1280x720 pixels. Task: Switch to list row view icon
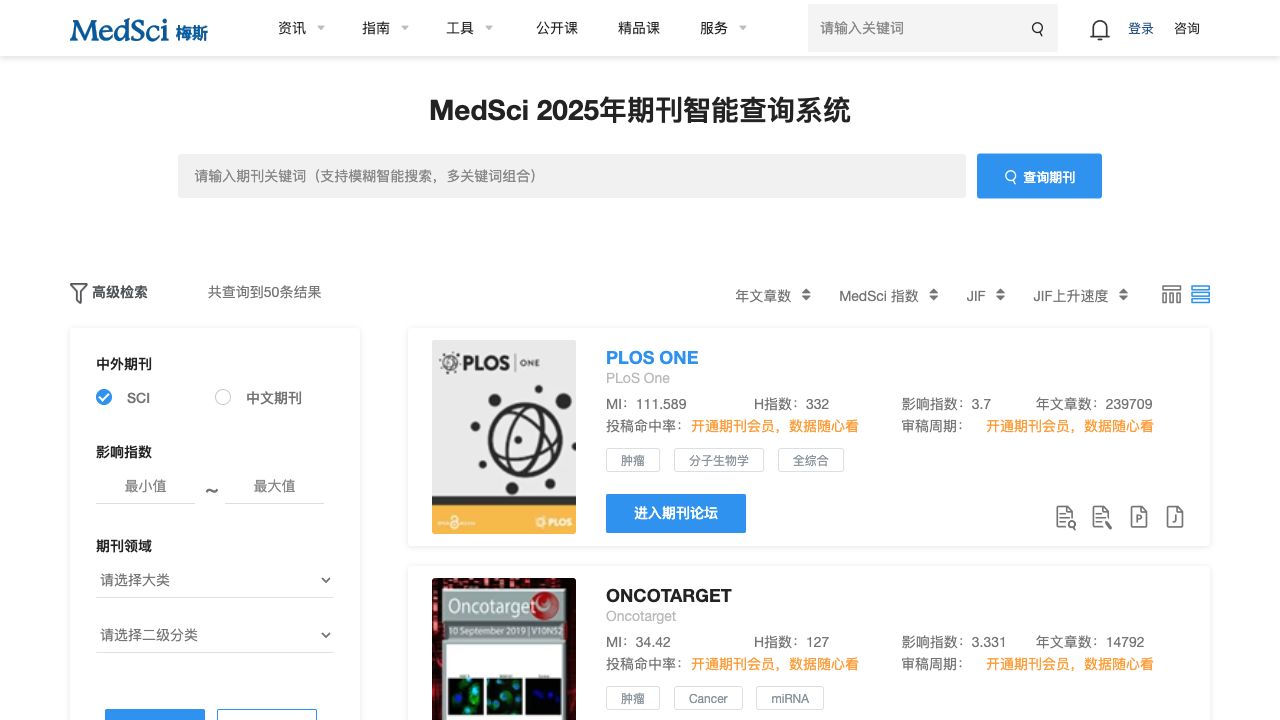pyautogui.click(x=1201, y=294)
